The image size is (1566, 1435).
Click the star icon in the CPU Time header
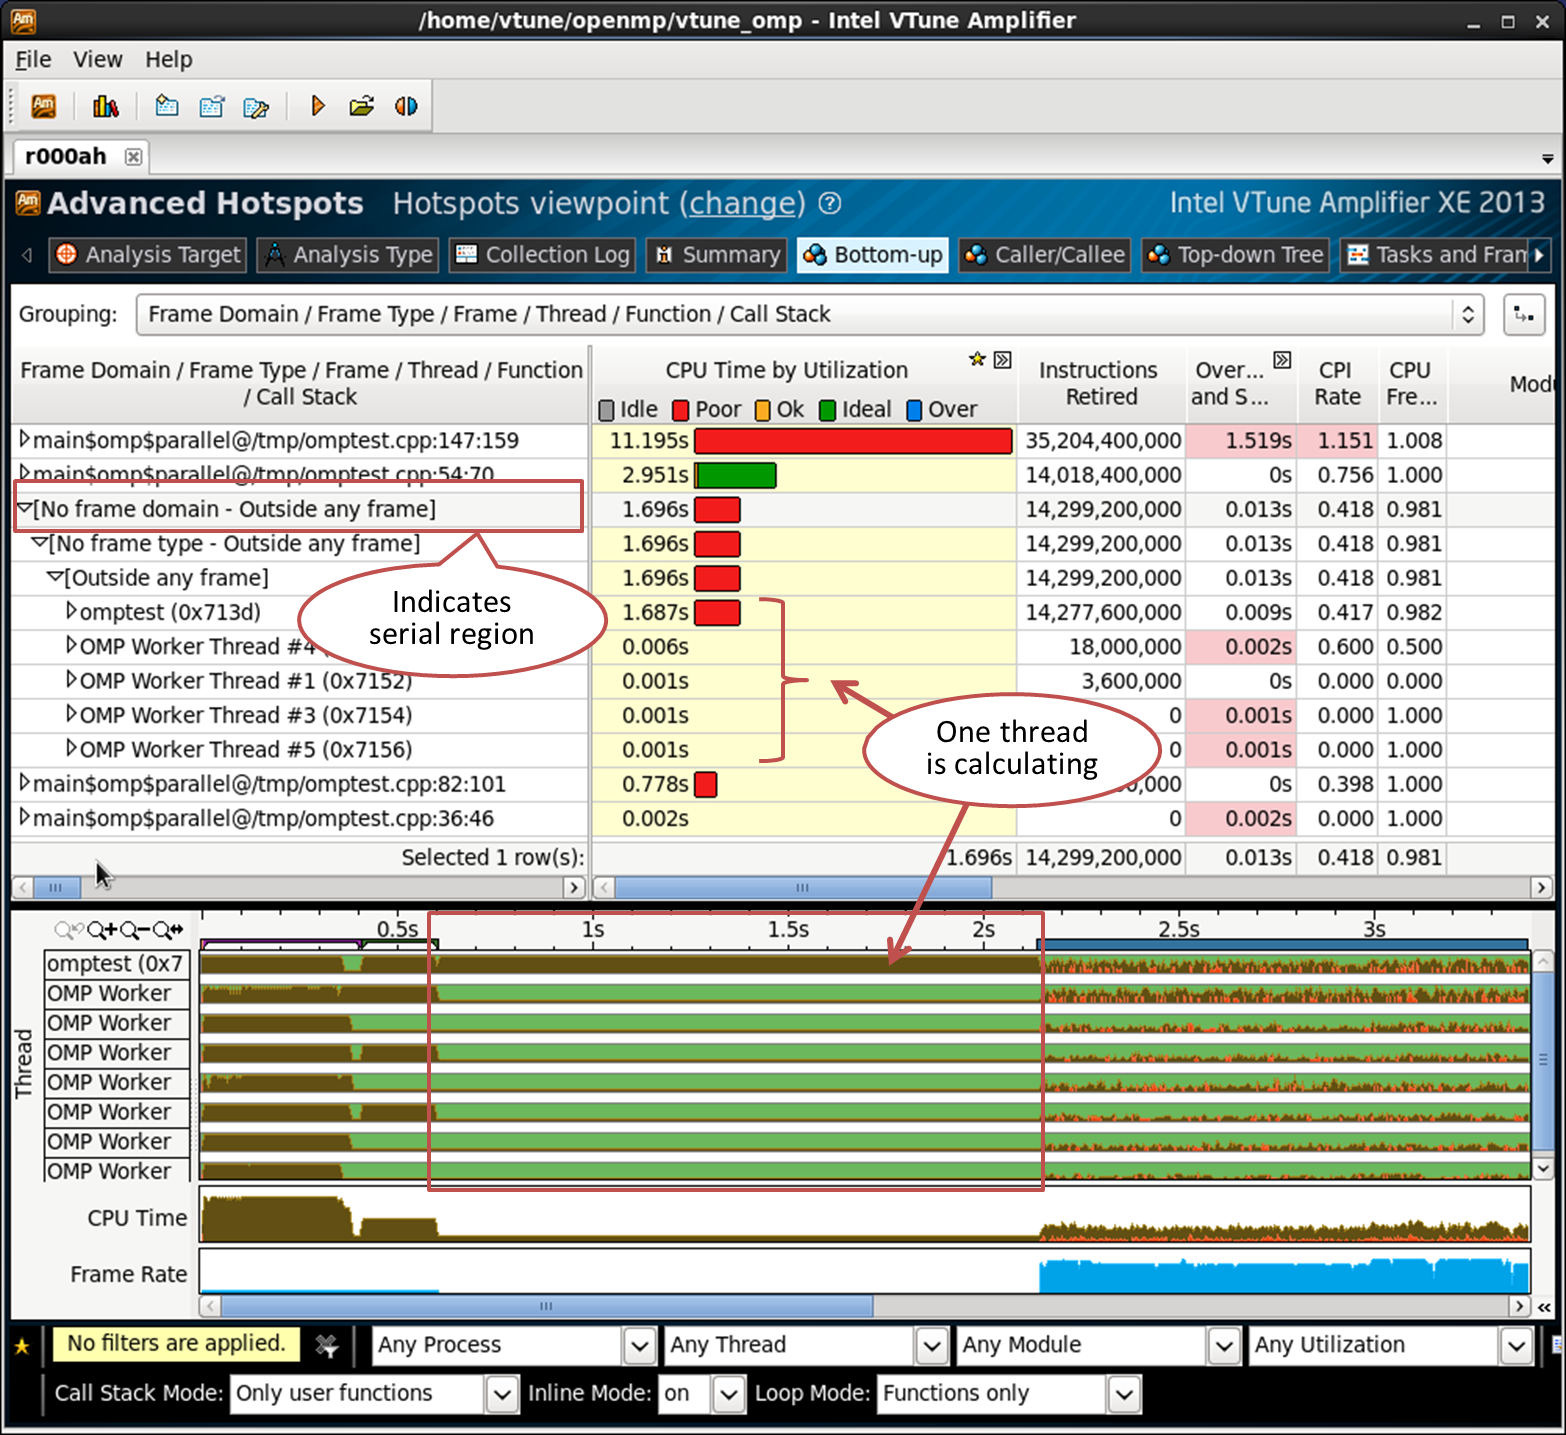978,359
